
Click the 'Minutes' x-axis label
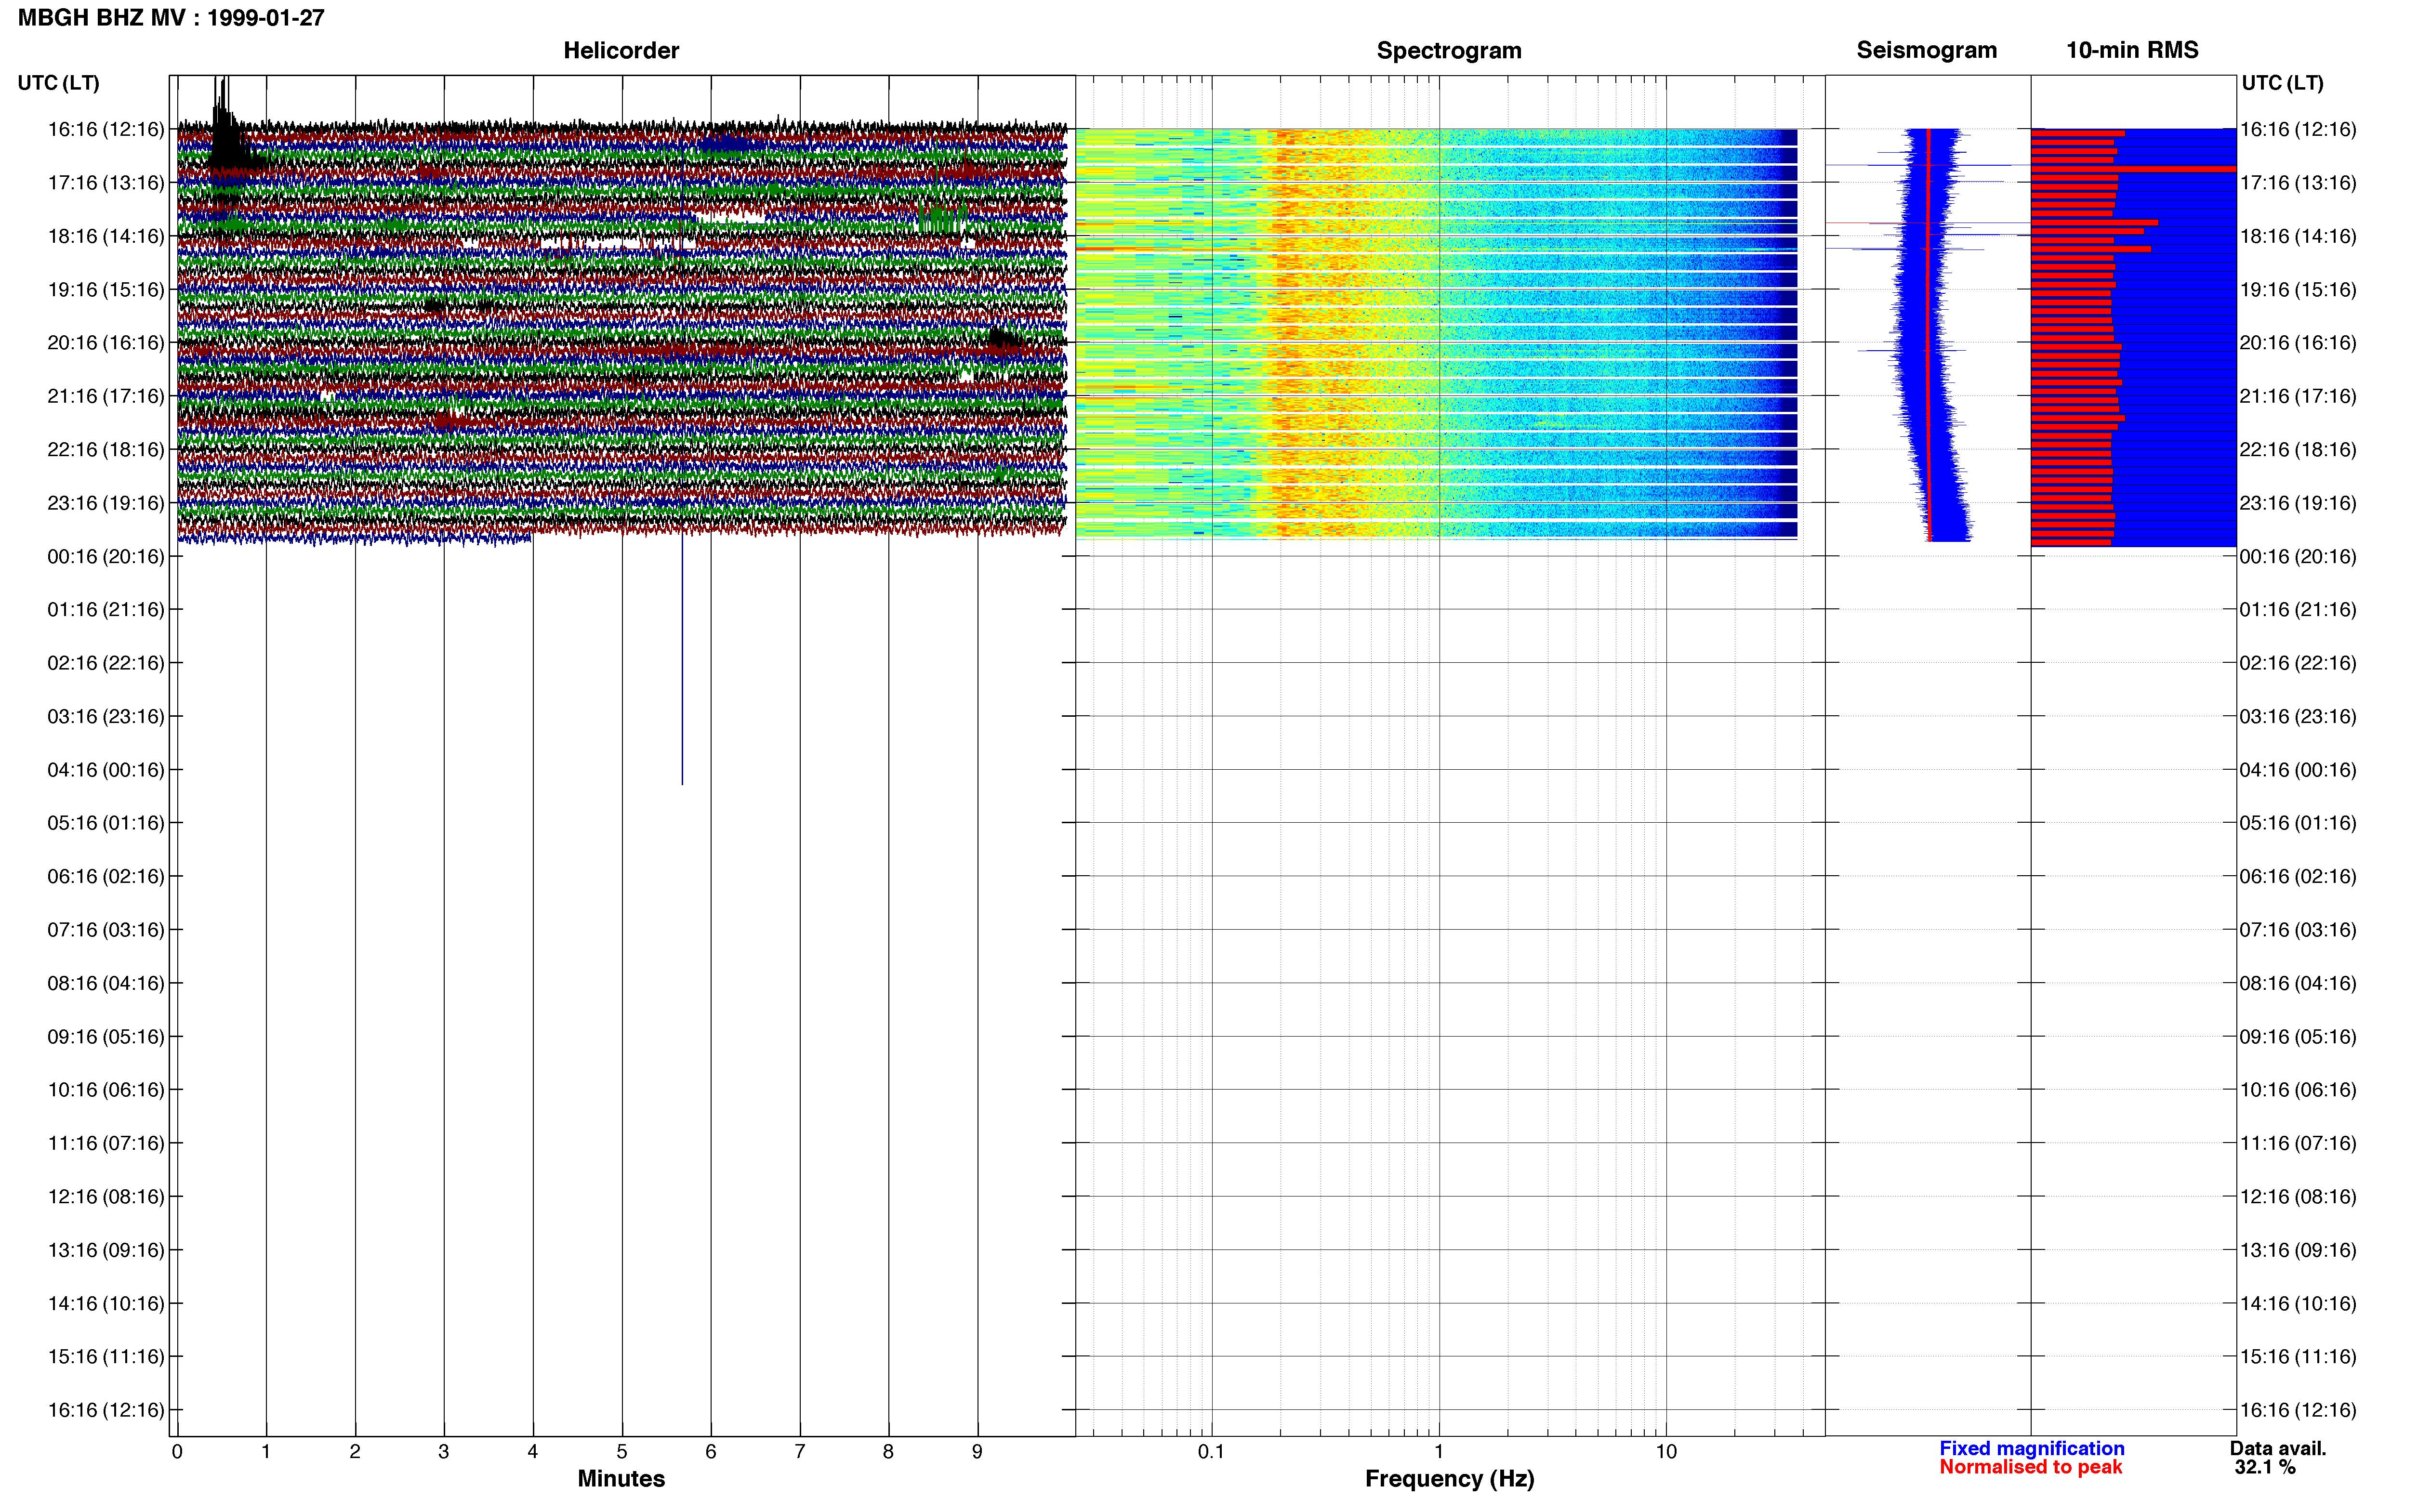tap(621, 1479)
